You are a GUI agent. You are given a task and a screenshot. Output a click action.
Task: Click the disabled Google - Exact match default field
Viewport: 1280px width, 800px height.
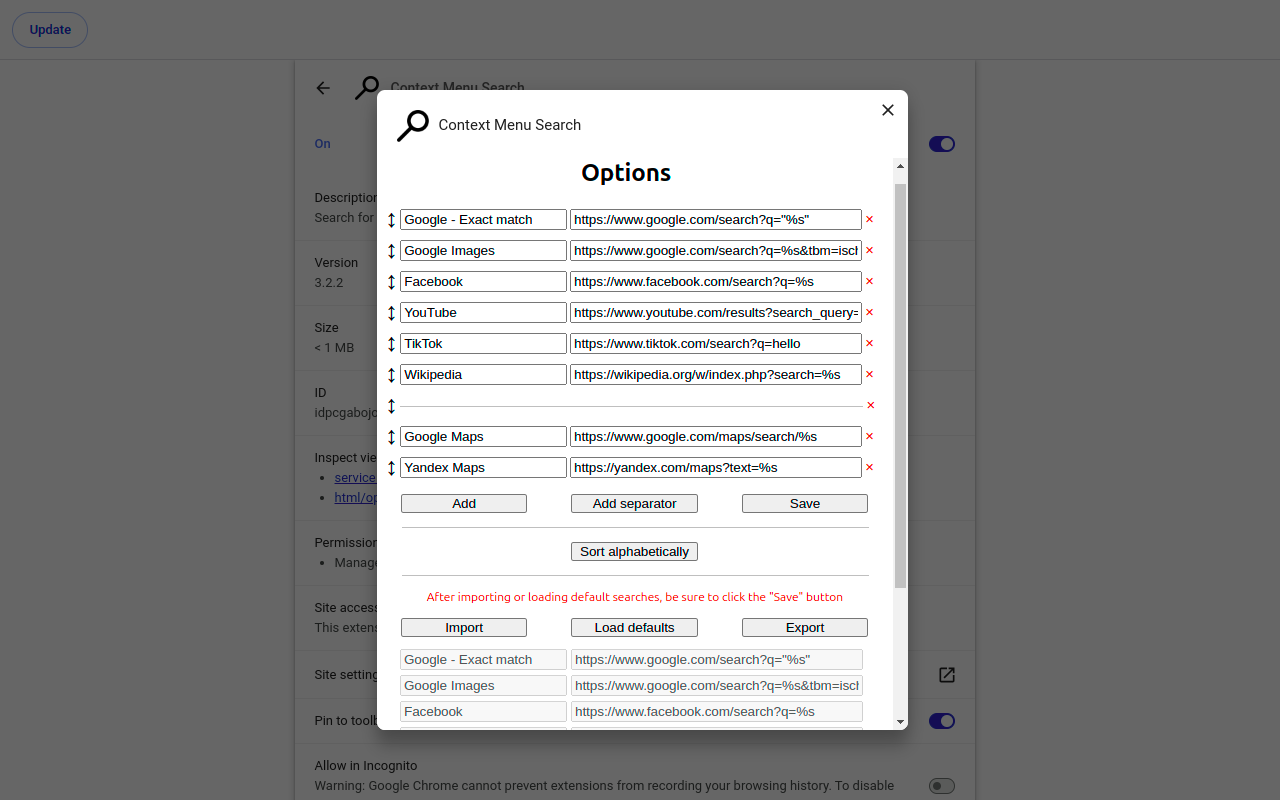pos(483,660)
